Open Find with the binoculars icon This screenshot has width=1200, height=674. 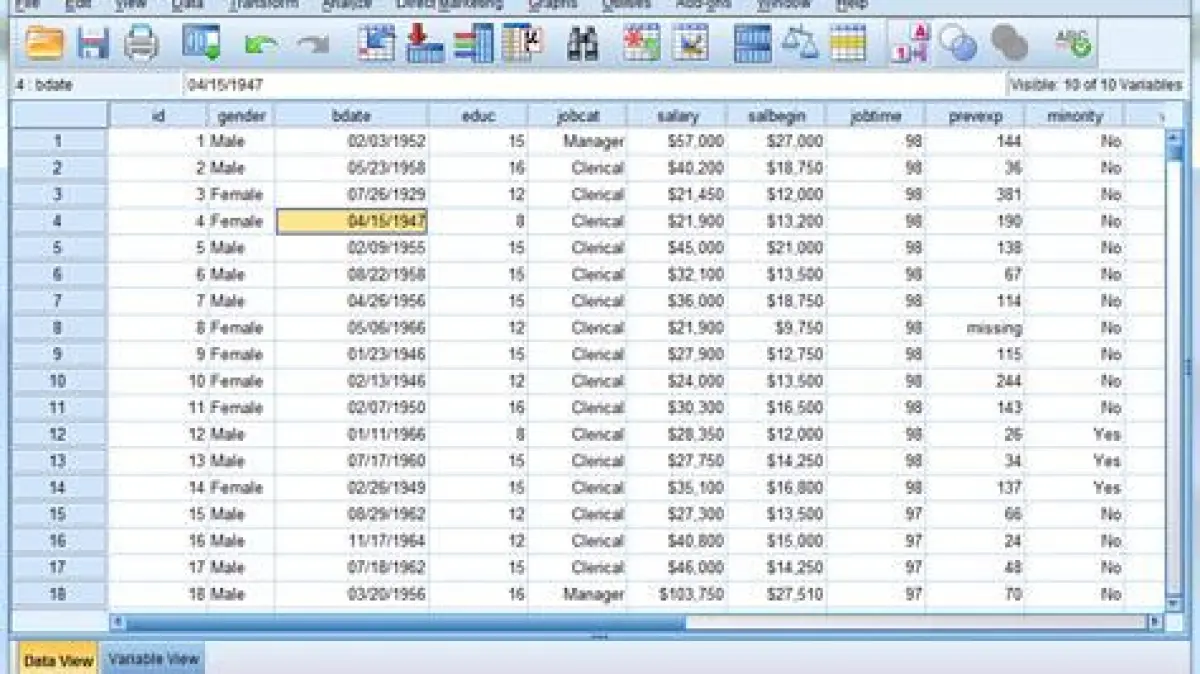point(582,43)
